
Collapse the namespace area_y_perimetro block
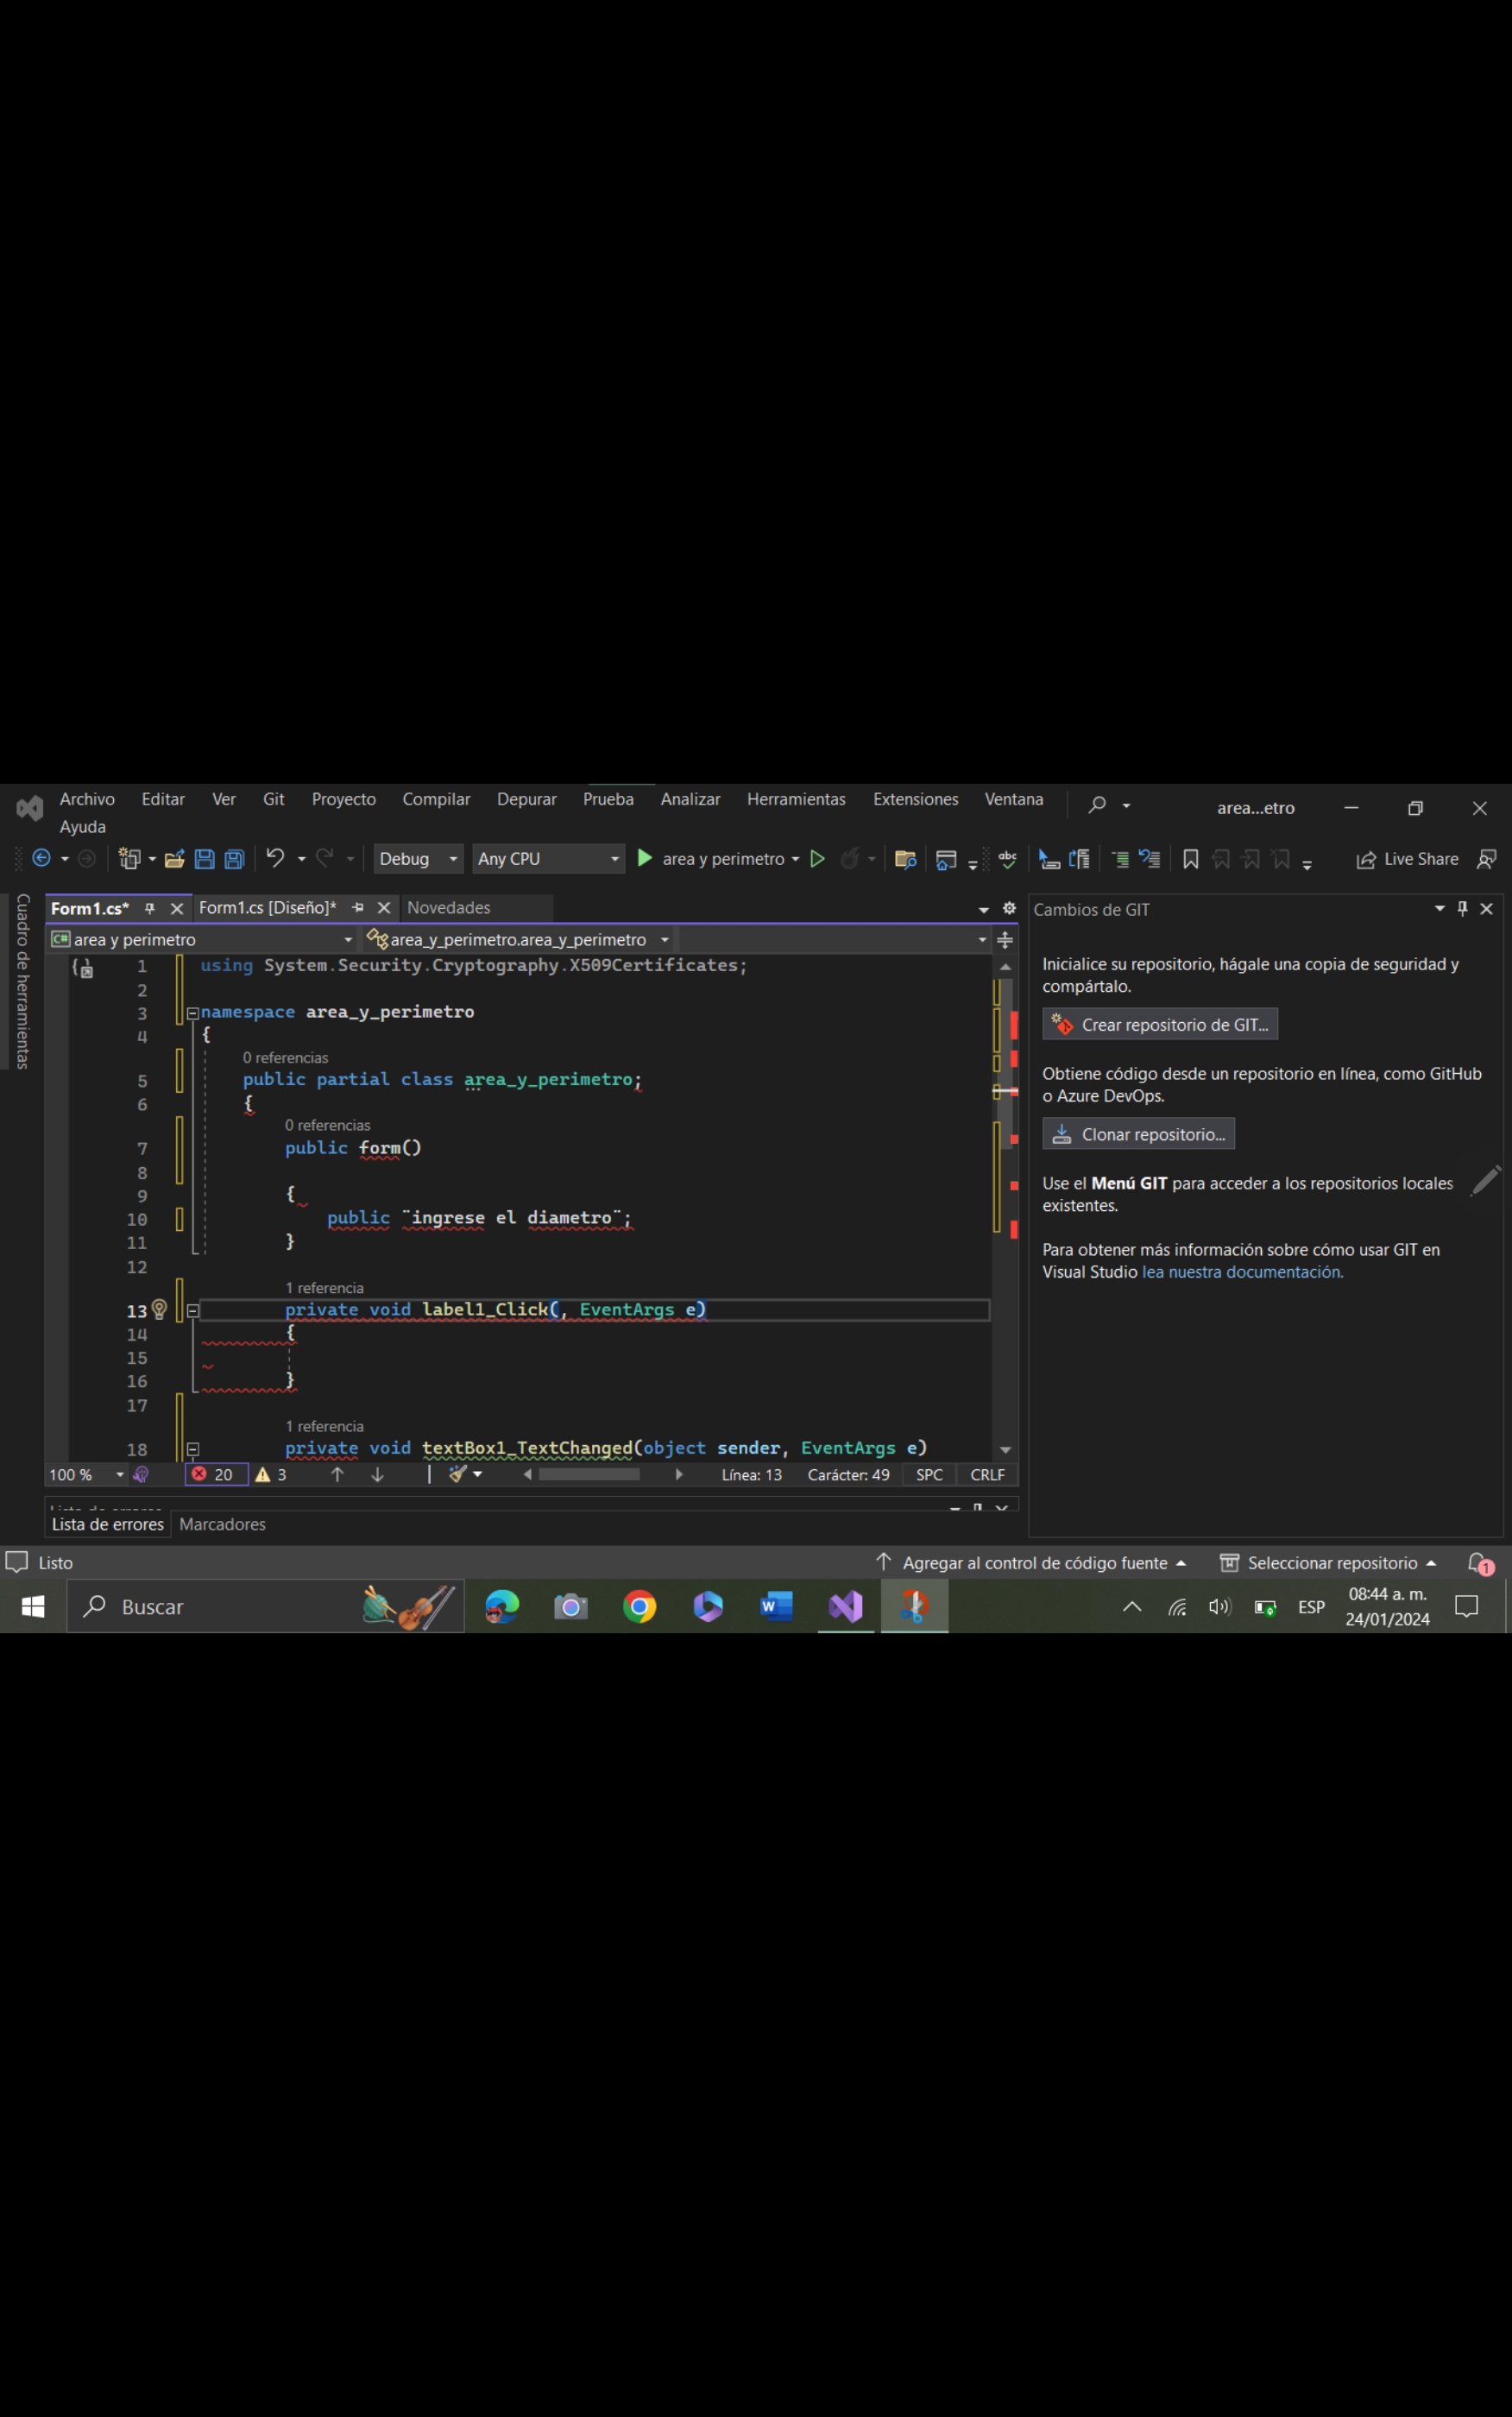[x=193, y=1012]
